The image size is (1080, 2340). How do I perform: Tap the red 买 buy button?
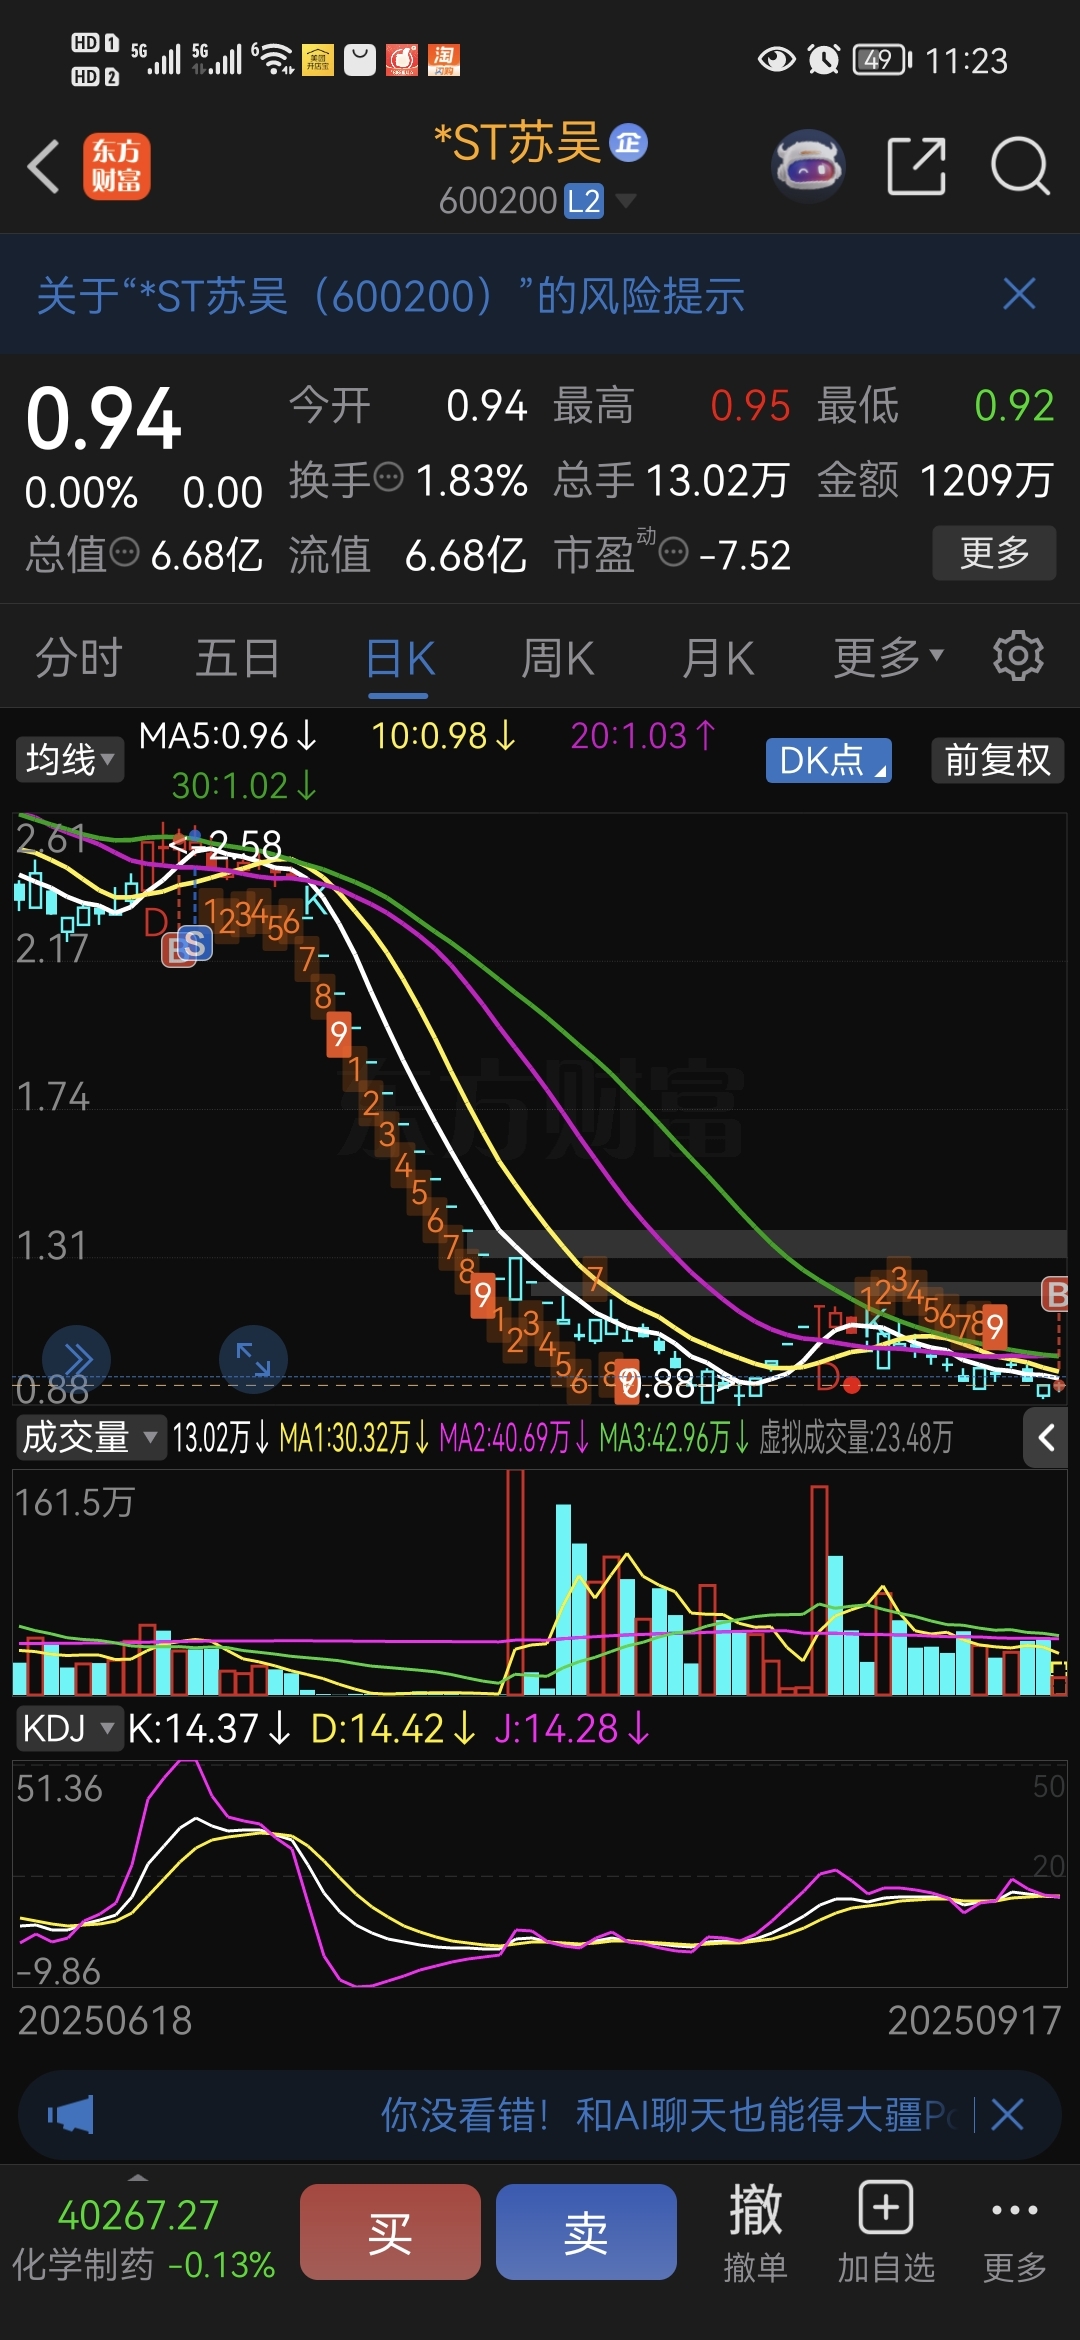[x=390, y=2232]
